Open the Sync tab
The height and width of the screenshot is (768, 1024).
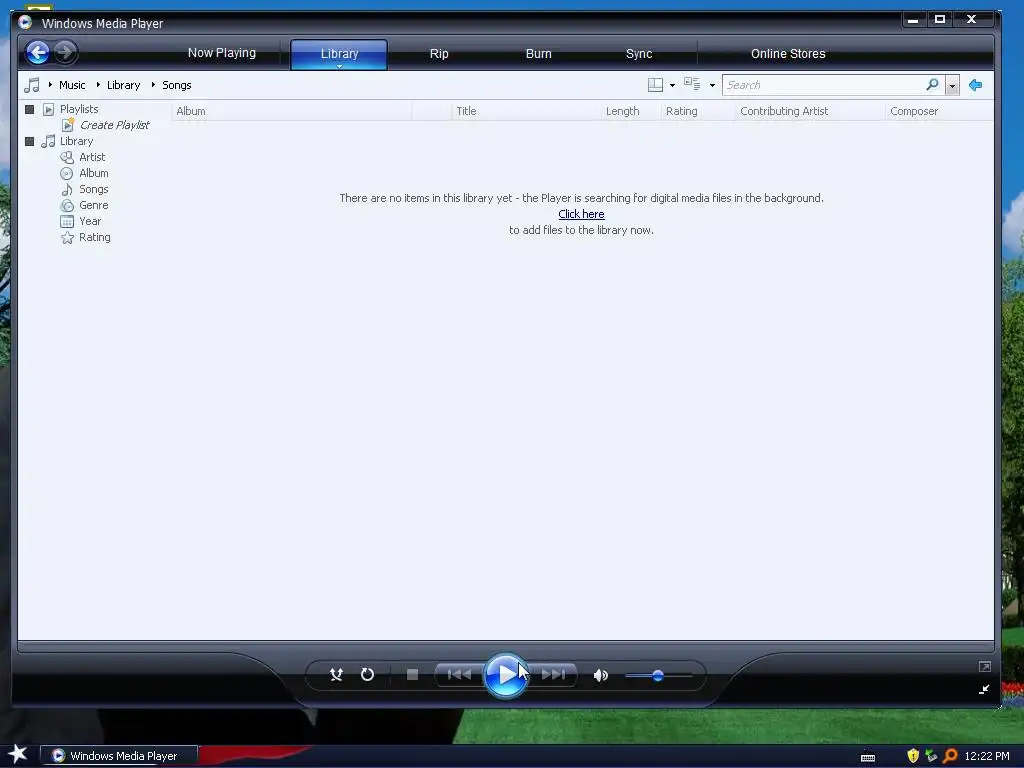(639, 54)
